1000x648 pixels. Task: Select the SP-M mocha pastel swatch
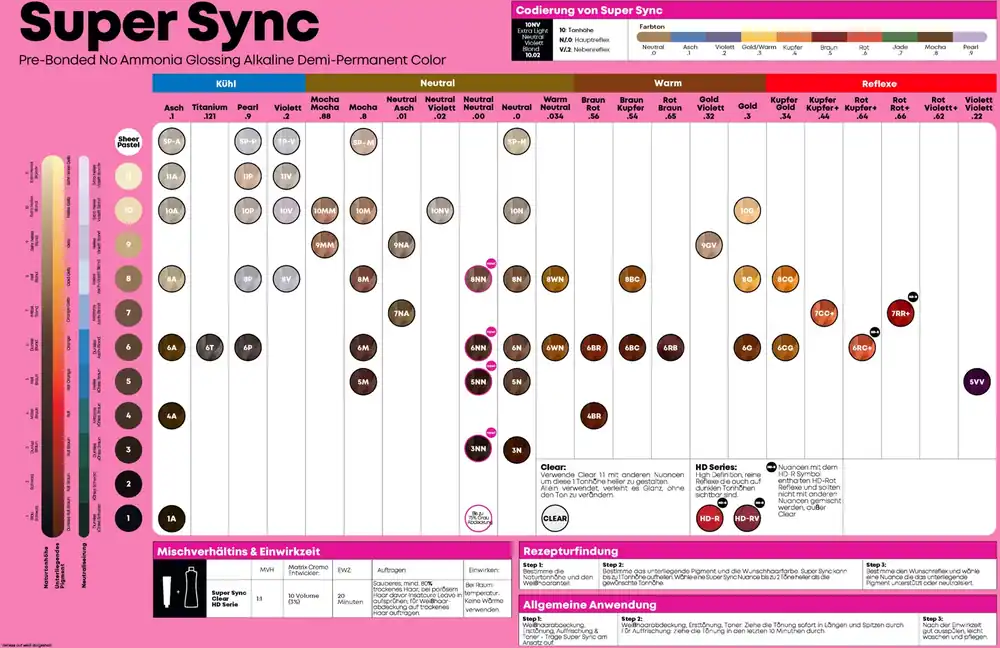coord(363,142)
